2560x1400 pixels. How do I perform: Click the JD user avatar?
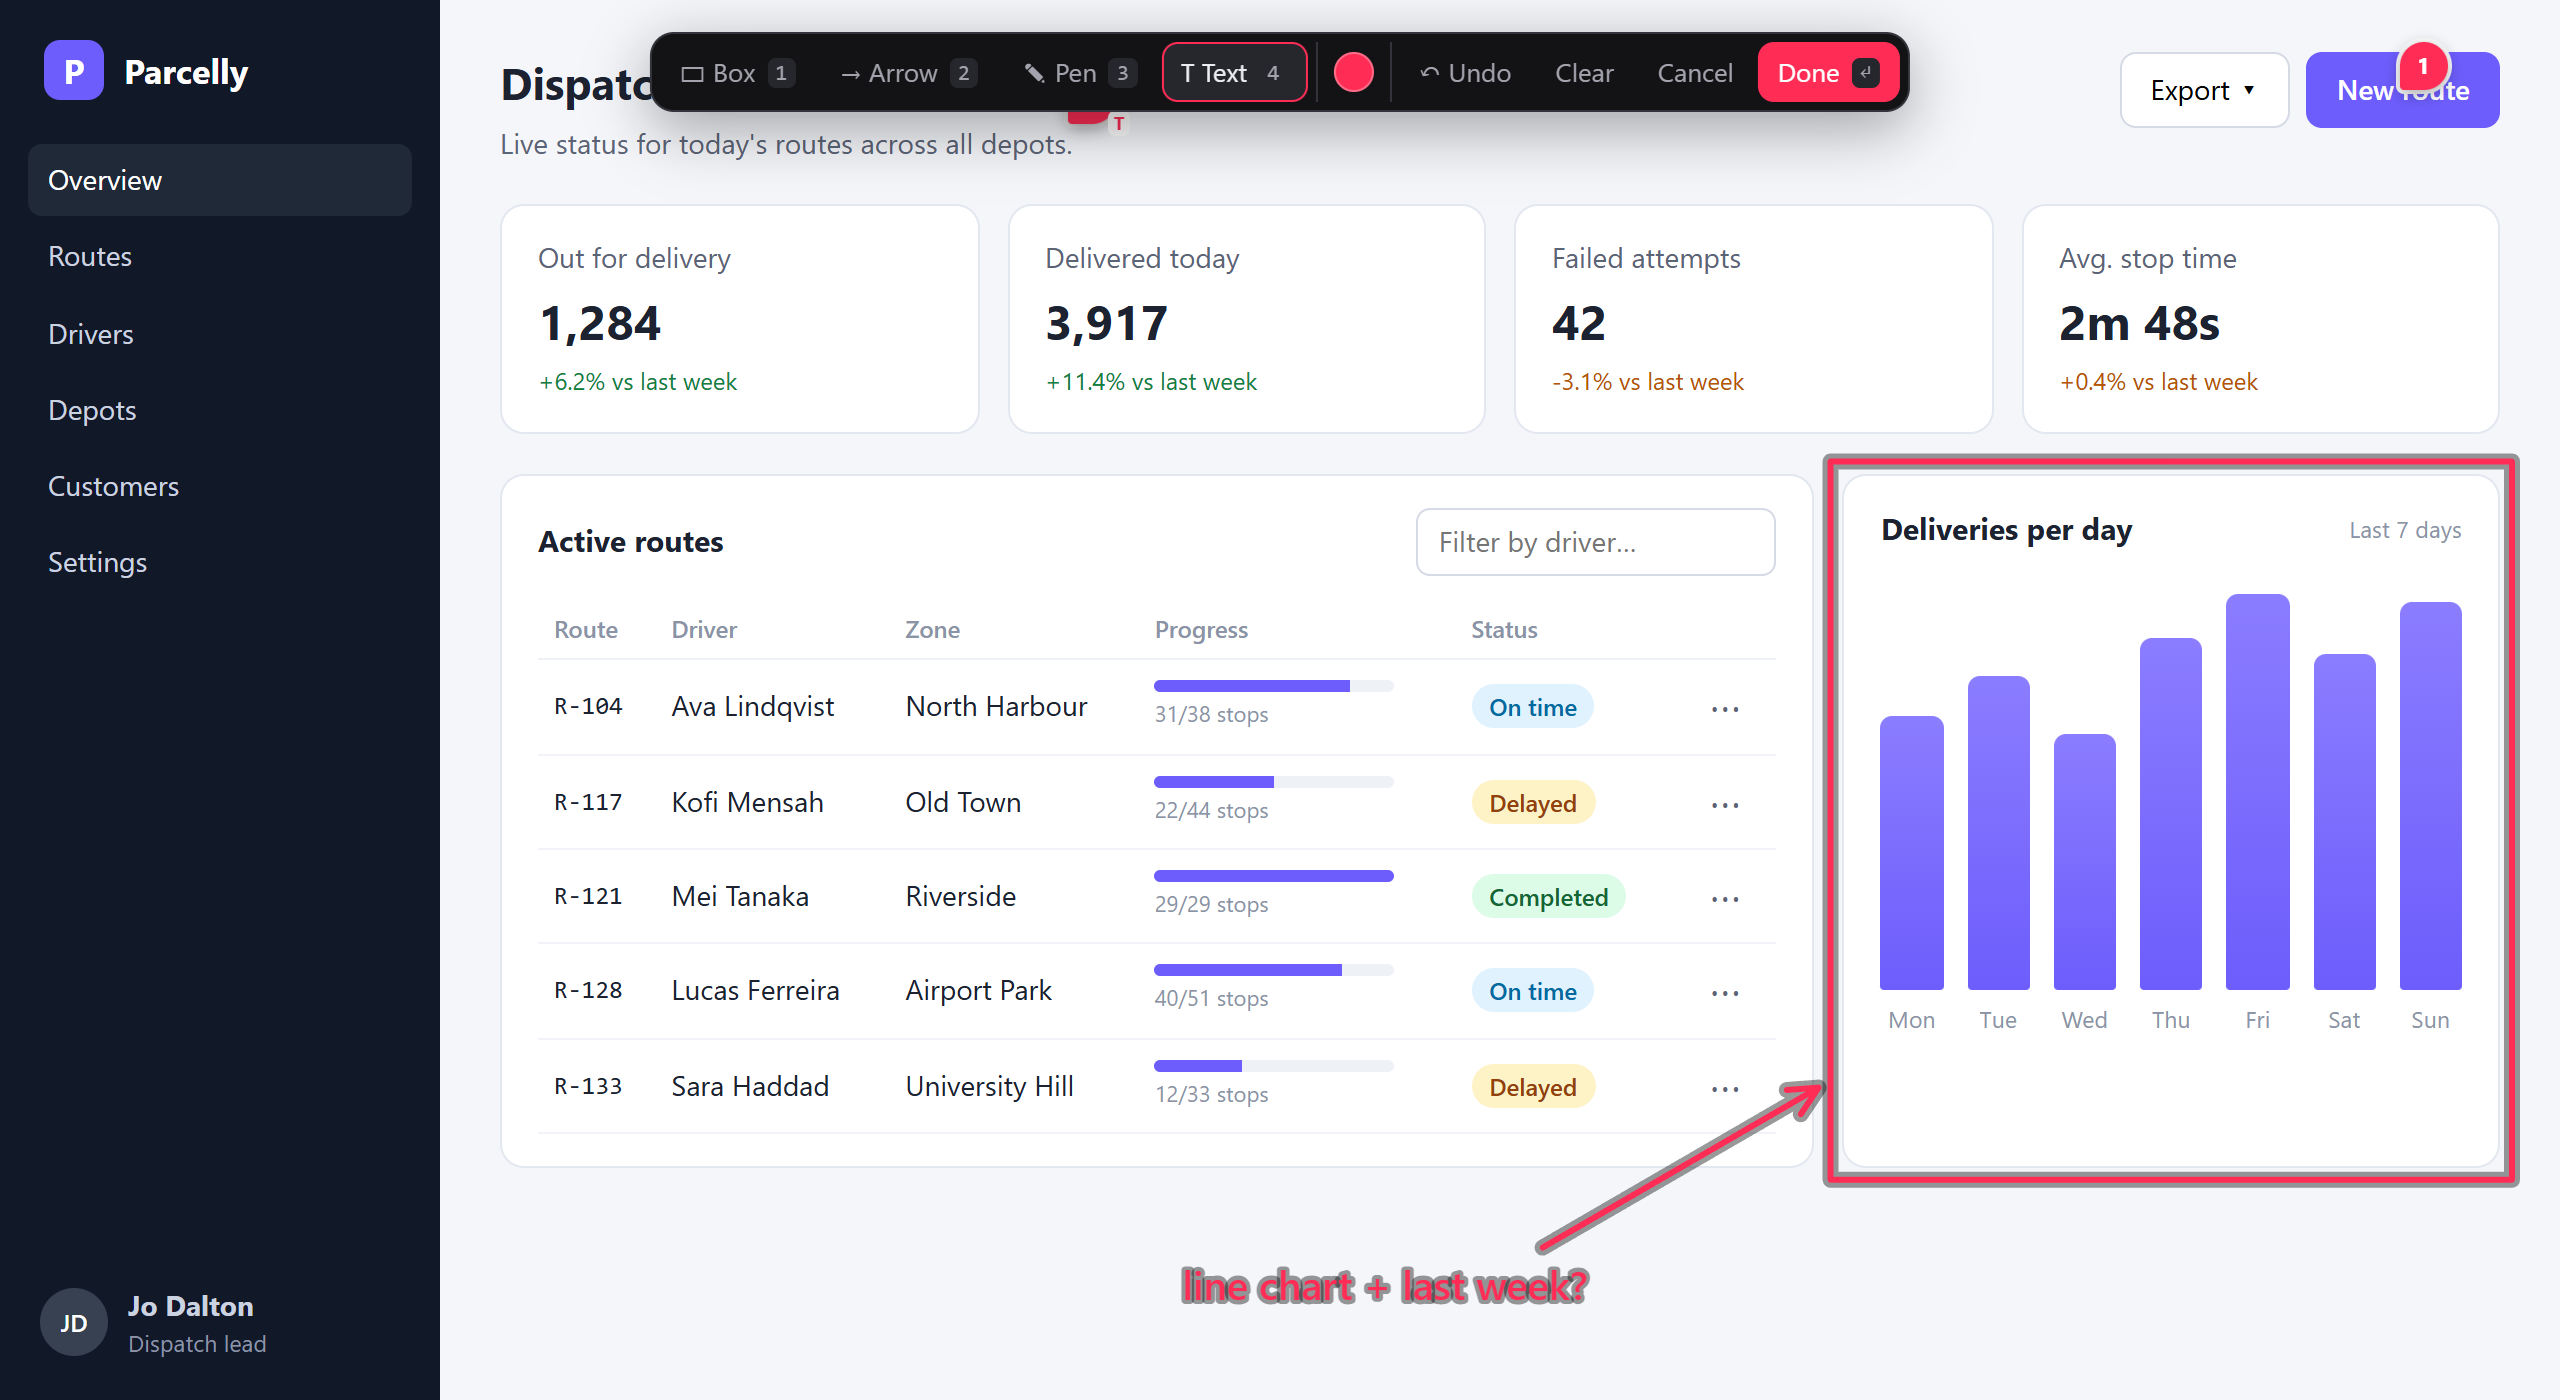[74, 1322]
